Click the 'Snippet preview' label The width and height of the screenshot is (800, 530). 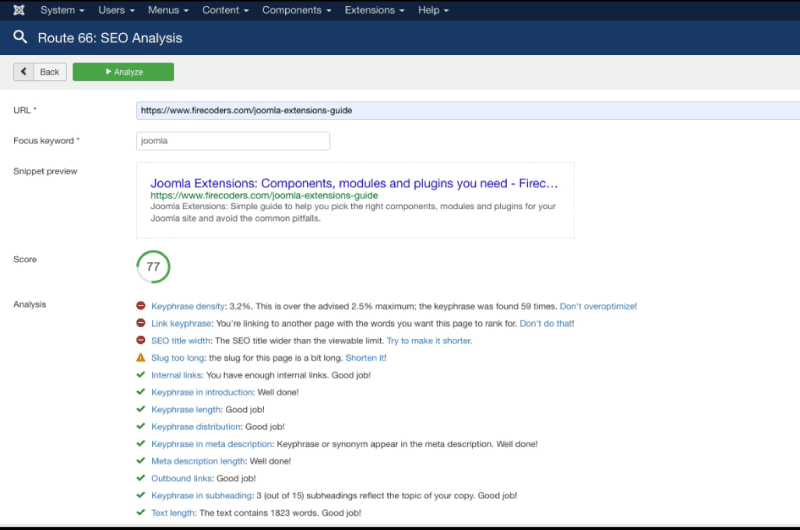(x=45, y=171)
